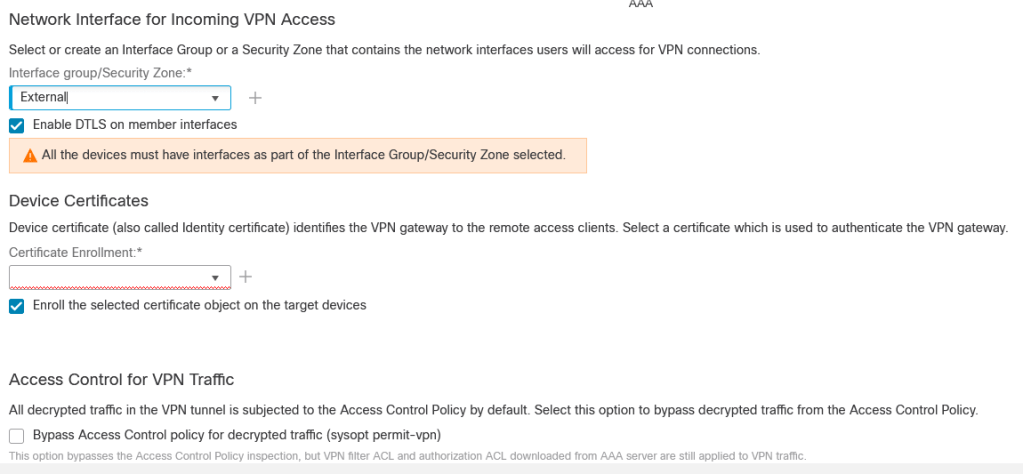Add new certificate enrollment with plus icon
Screen dimensions: 1023x474
246,277
